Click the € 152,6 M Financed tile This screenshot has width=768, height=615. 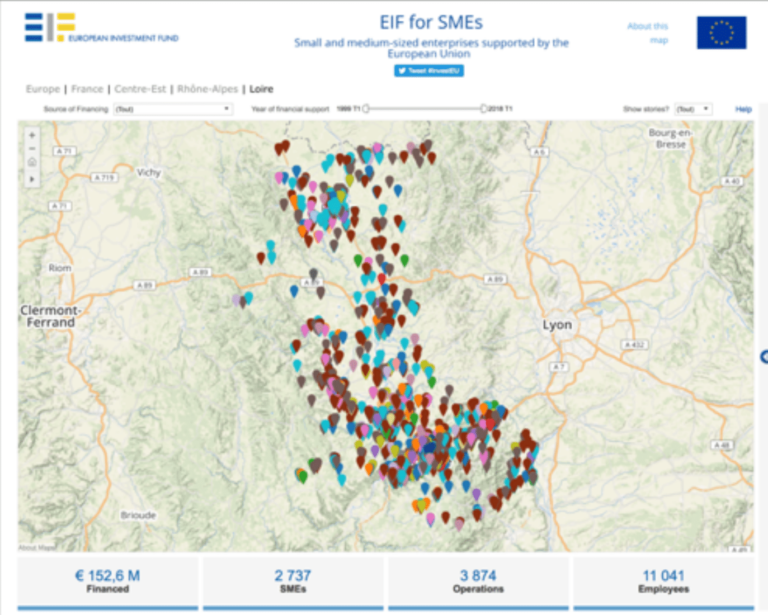pyautogui.click(x=107, y=581)
